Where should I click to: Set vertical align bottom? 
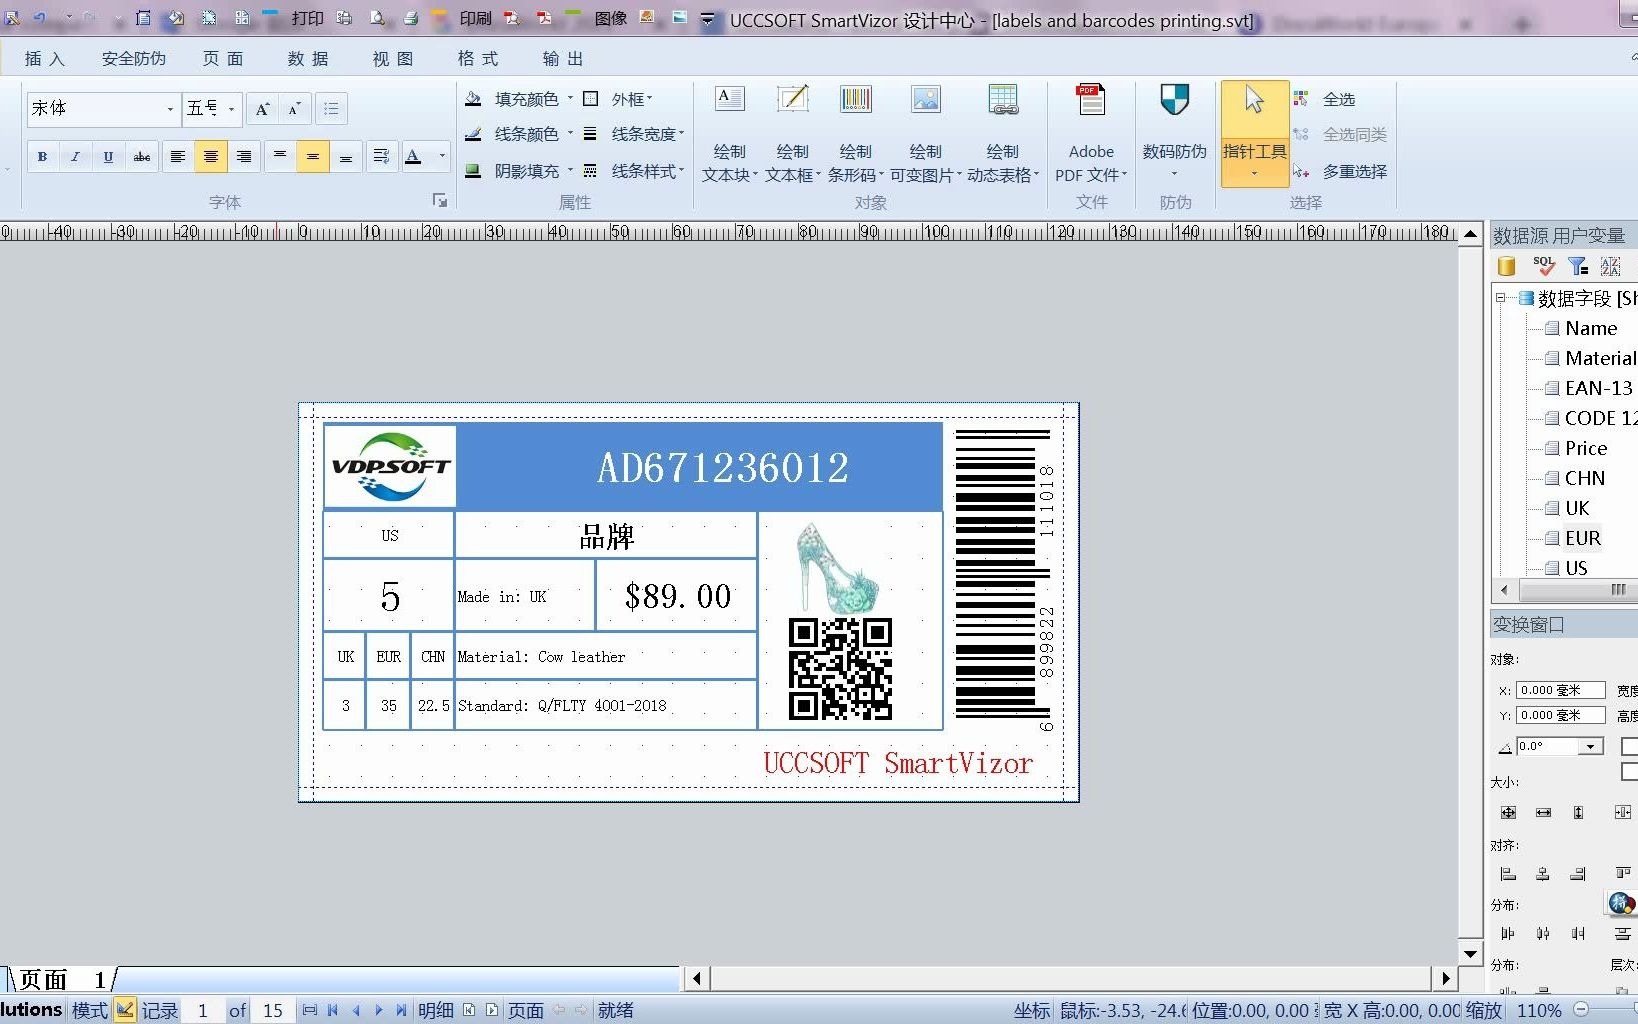pyautogui.click(x=346, y=156)
